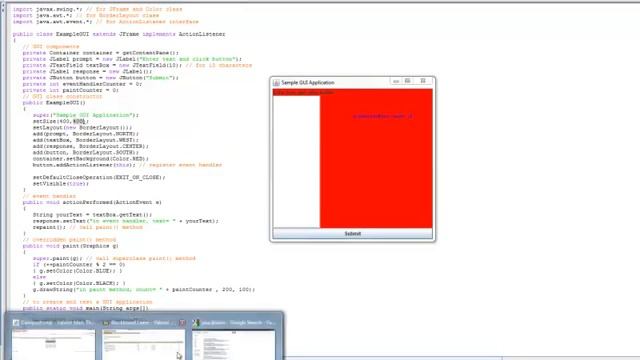Click the 'public ExampleGUI()' constructor line

coord(54,102)
